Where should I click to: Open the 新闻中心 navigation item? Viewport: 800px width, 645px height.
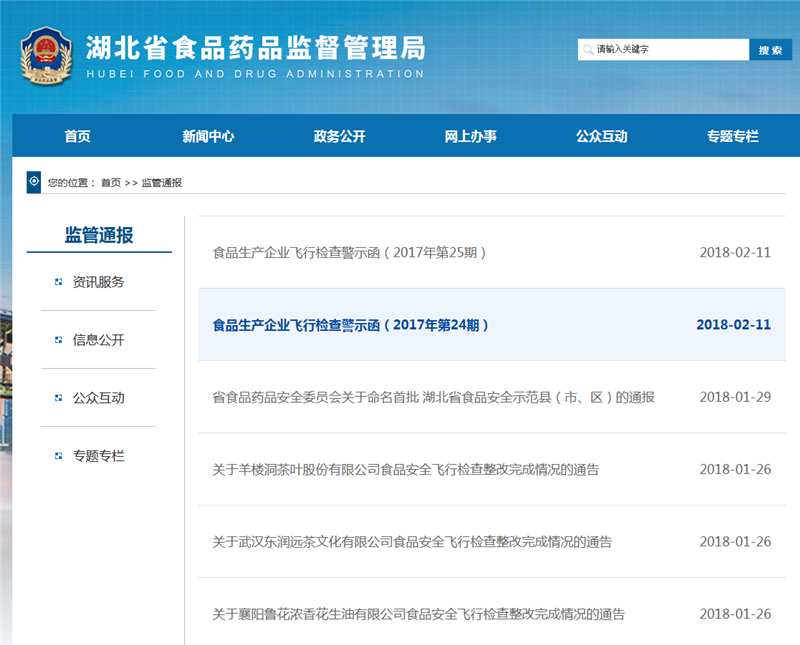coord(208,136)
